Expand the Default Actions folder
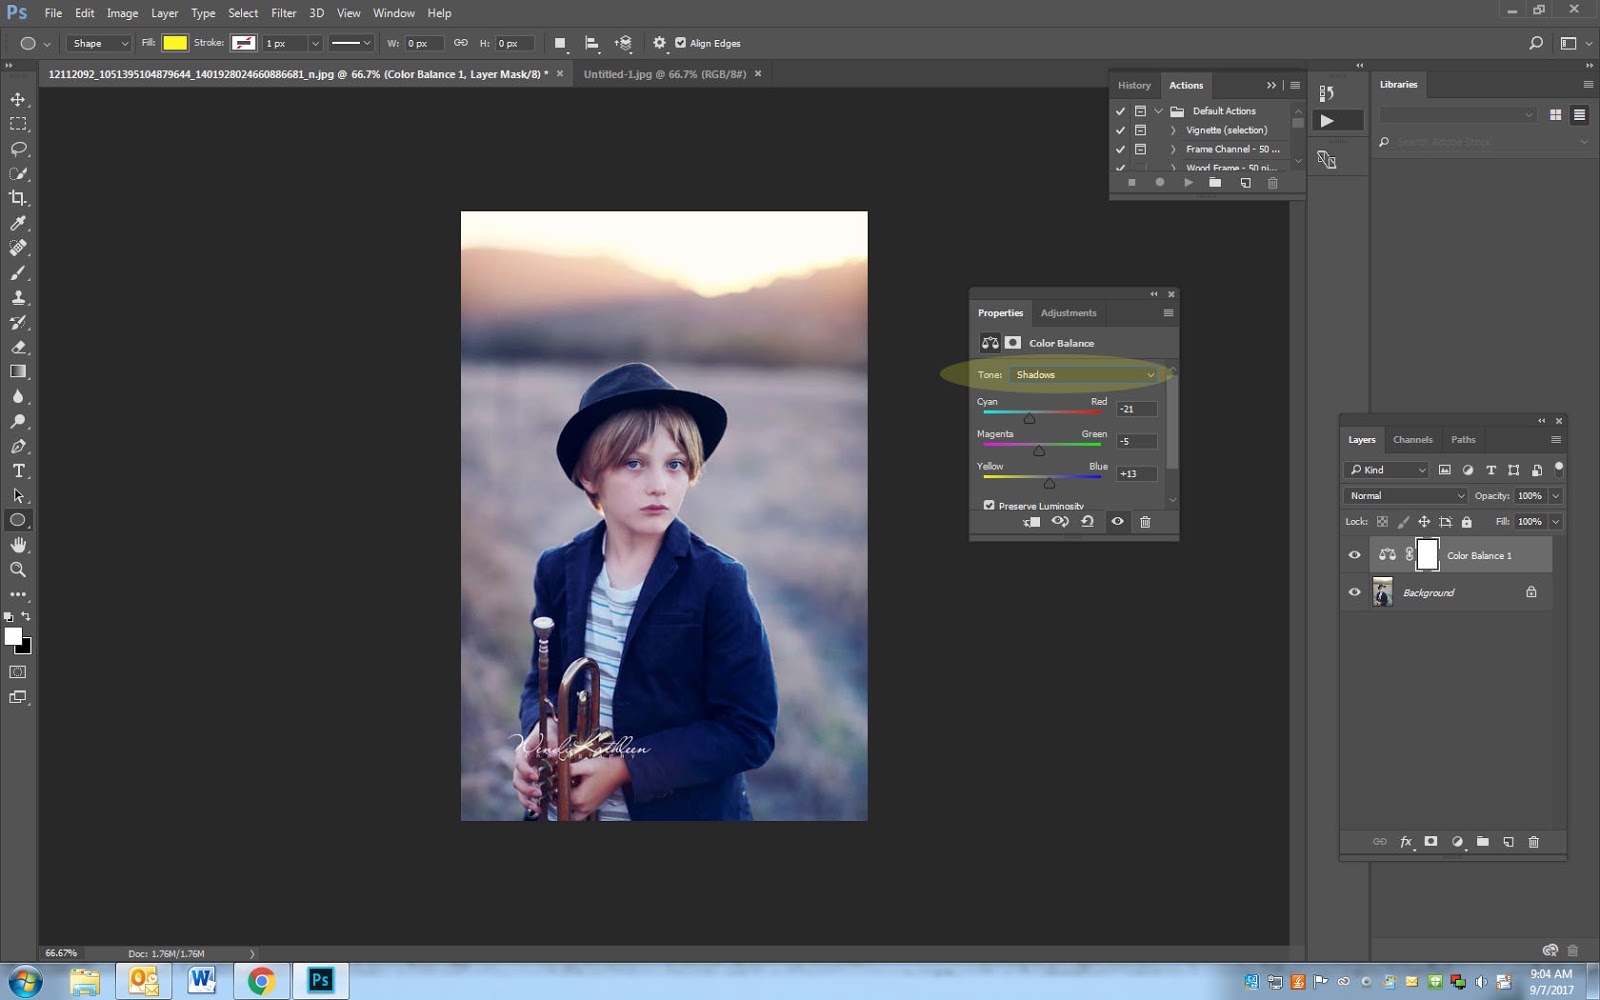Viewport: 1600px width, 1000px height. click(1158, 110)
